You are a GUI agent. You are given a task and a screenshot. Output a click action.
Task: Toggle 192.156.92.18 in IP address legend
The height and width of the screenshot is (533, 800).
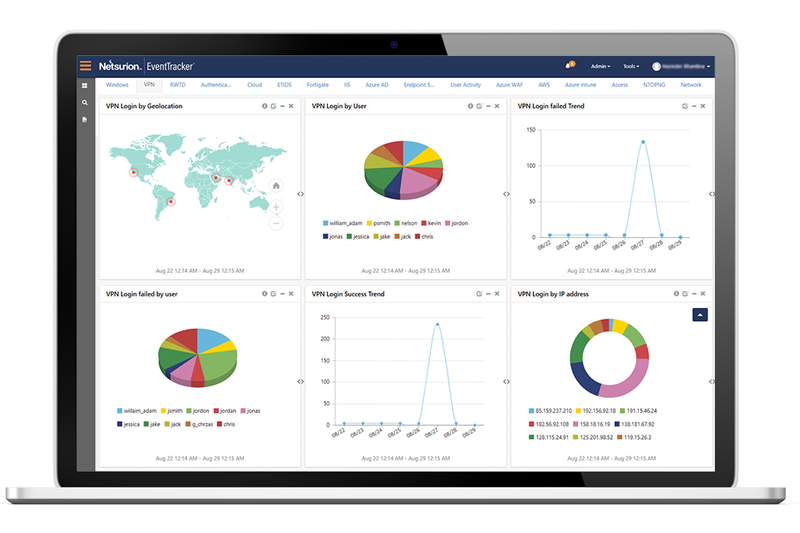[x=595, y=411]
